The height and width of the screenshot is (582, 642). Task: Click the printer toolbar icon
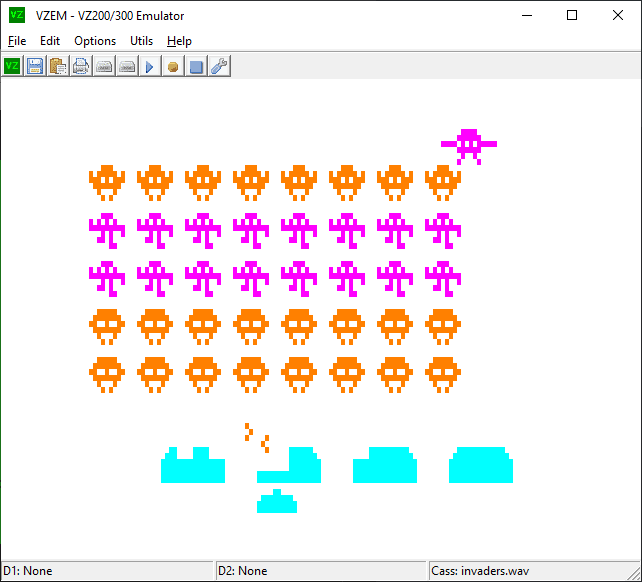tap(81, 66)
